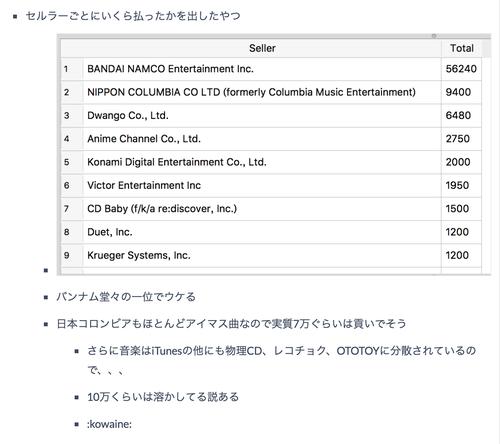Click the line starting さらに音楽はiTunesの他にも
Viewport: 500px width, 444px height.
pos(281,360)
